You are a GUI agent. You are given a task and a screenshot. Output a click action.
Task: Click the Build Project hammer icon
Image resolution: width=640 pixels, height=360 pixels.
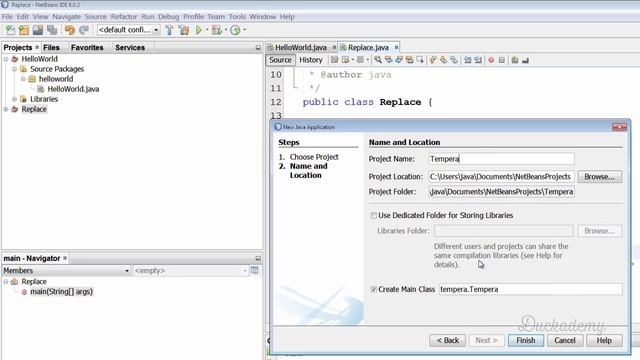[x=169, y=30]
